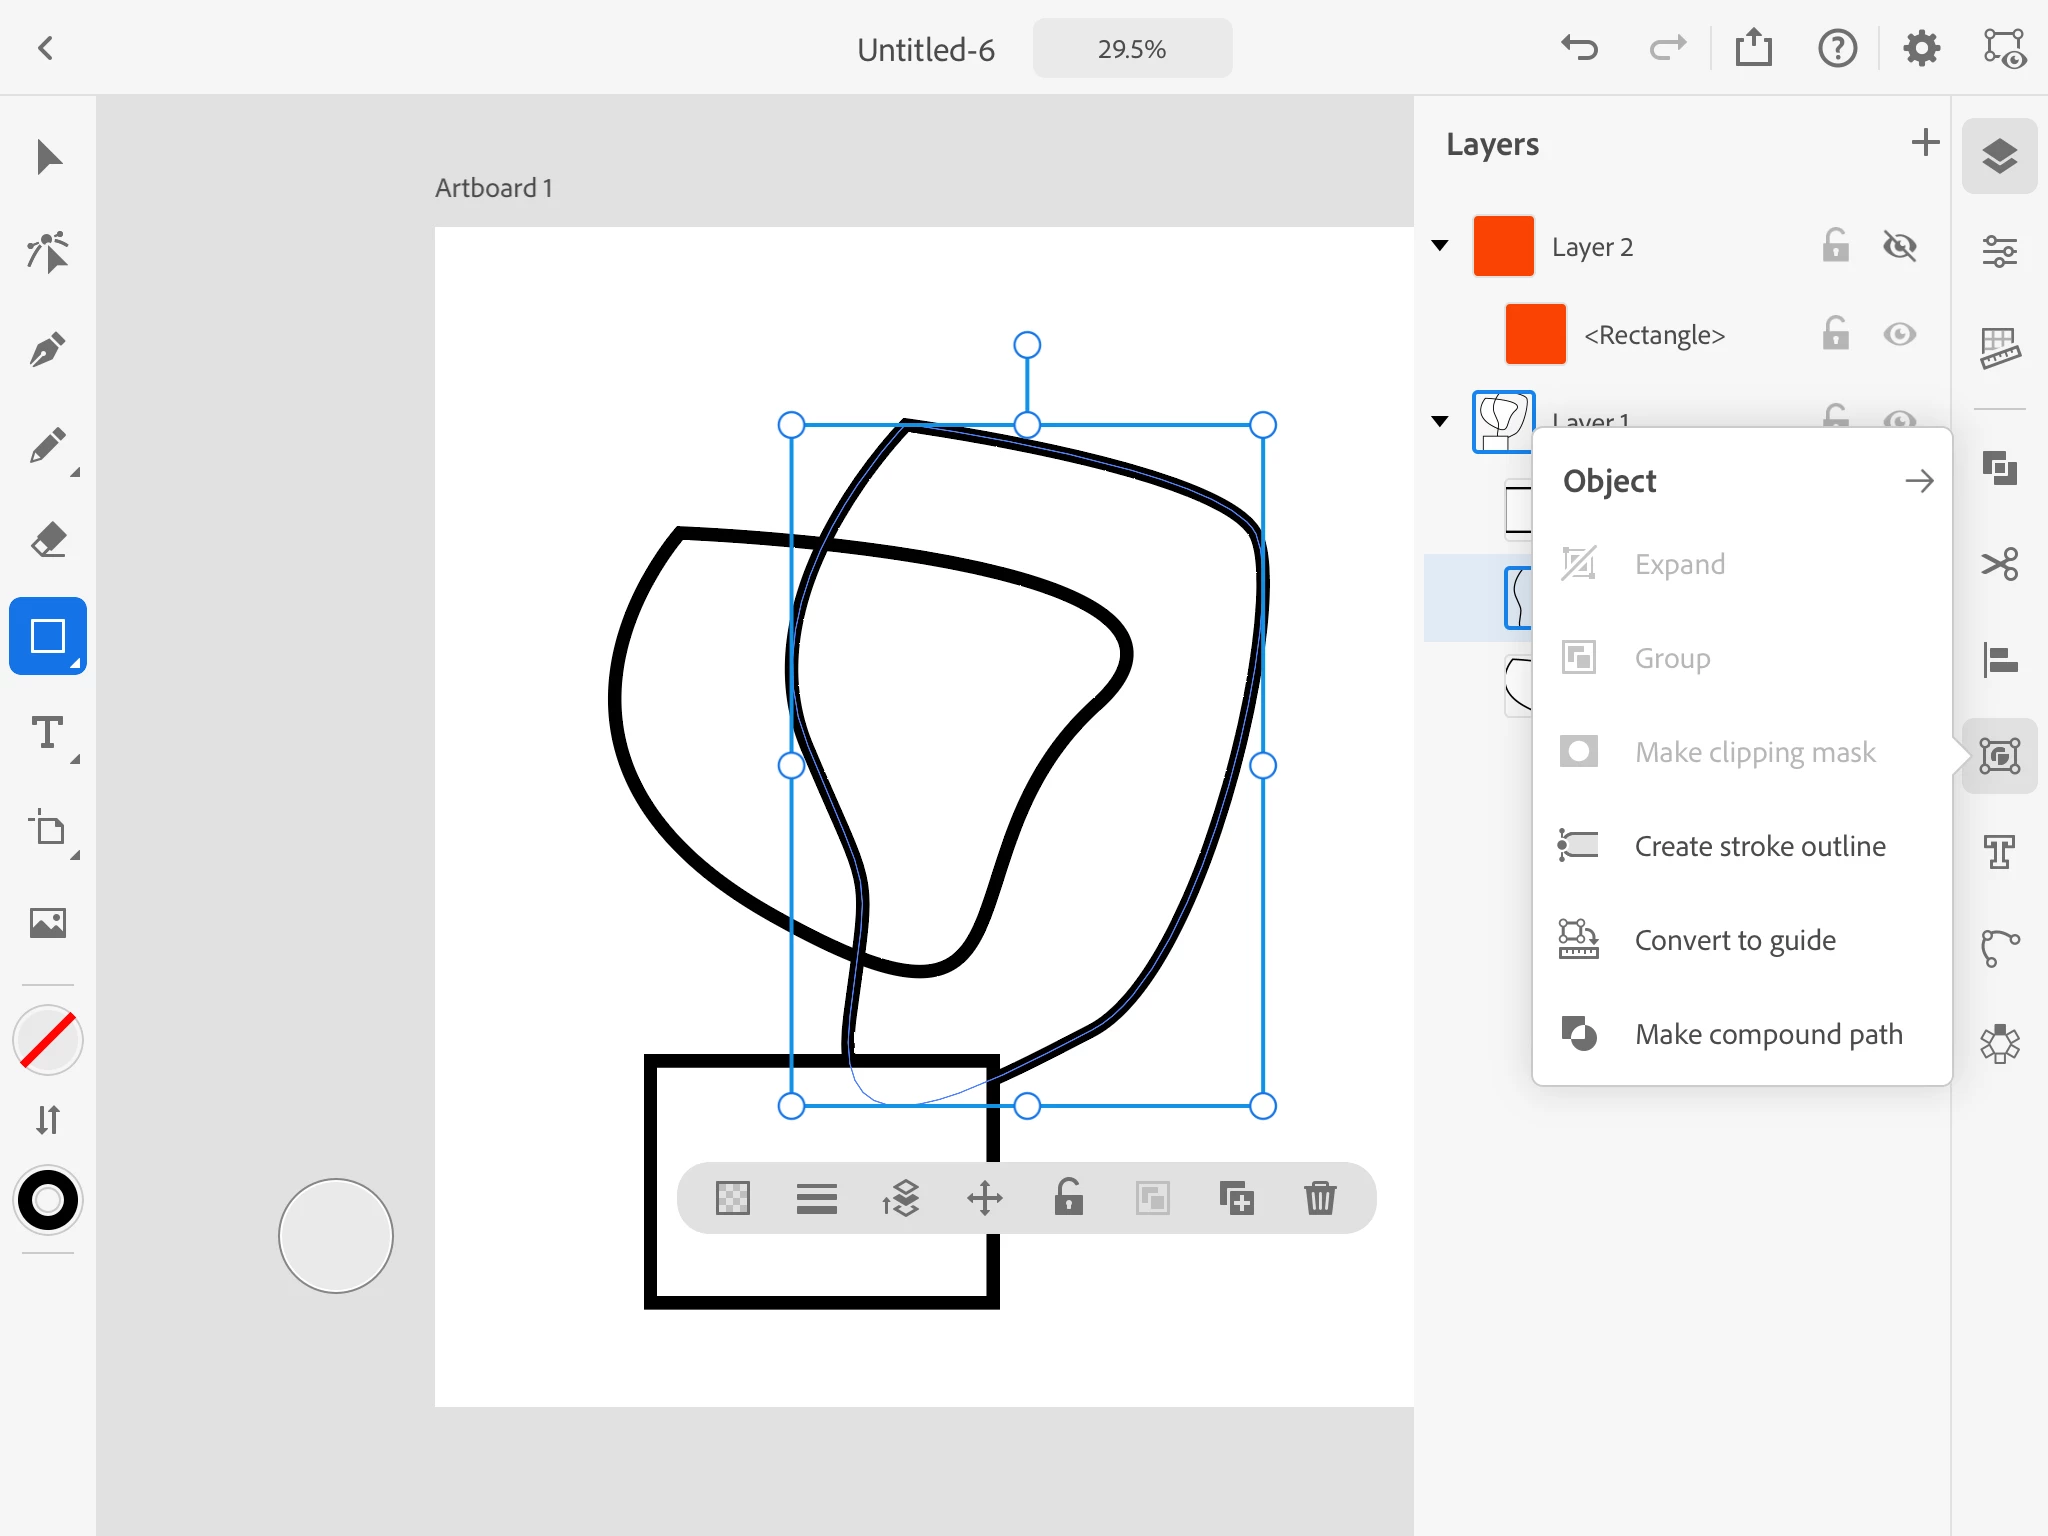The height and width of the screenshot is (1536, 2048).
Task: Select the Eraser tool
Action: [47, 540]
